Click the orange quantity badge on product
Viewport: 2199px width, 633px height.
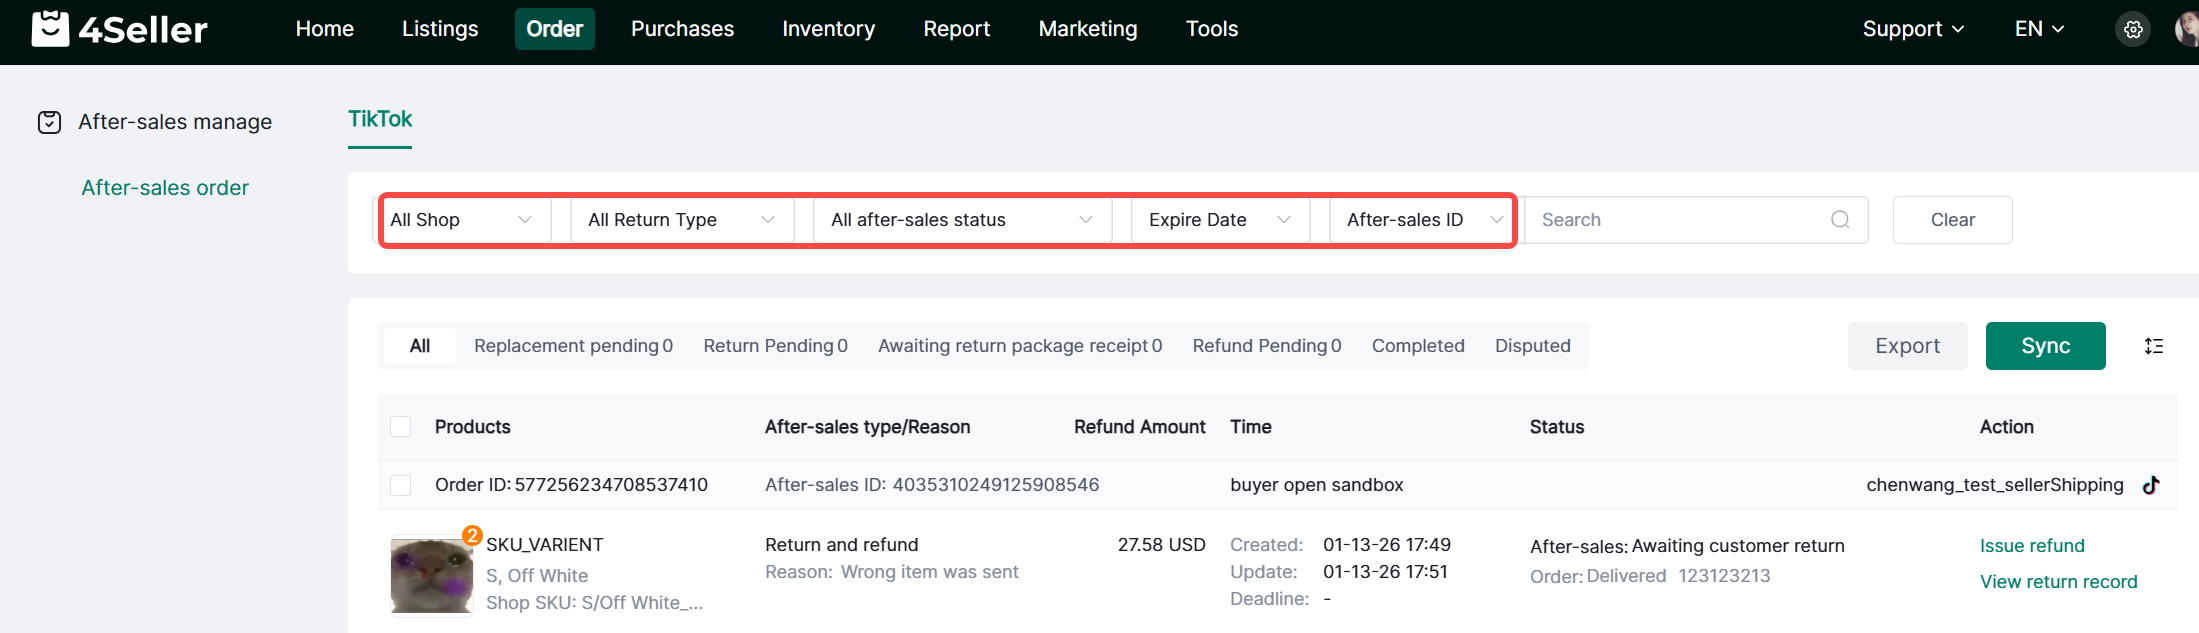pos(472,535)
